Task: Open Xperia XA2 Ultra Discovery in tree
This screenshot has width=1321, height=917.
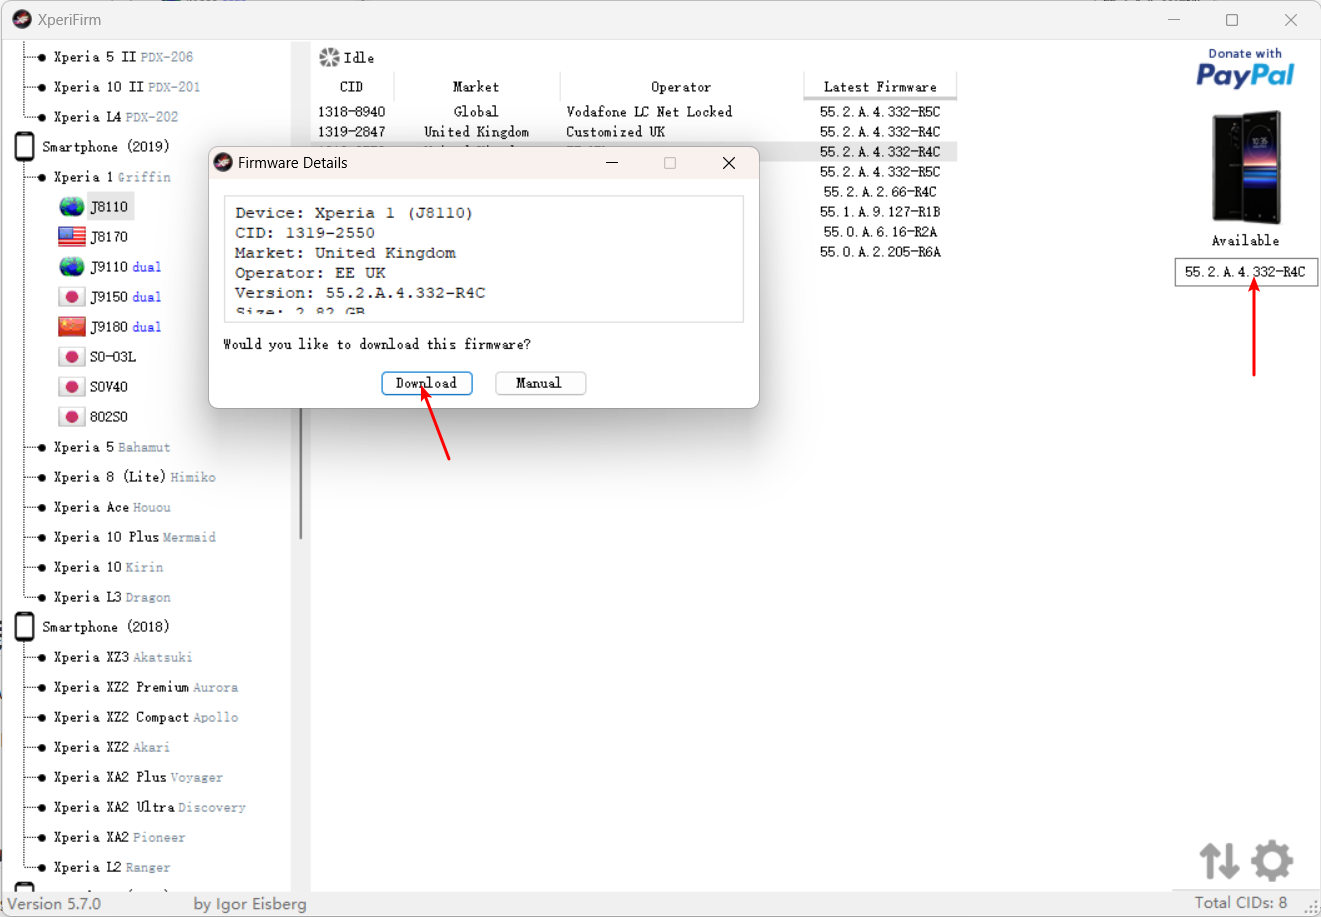Action: point(150,807)
